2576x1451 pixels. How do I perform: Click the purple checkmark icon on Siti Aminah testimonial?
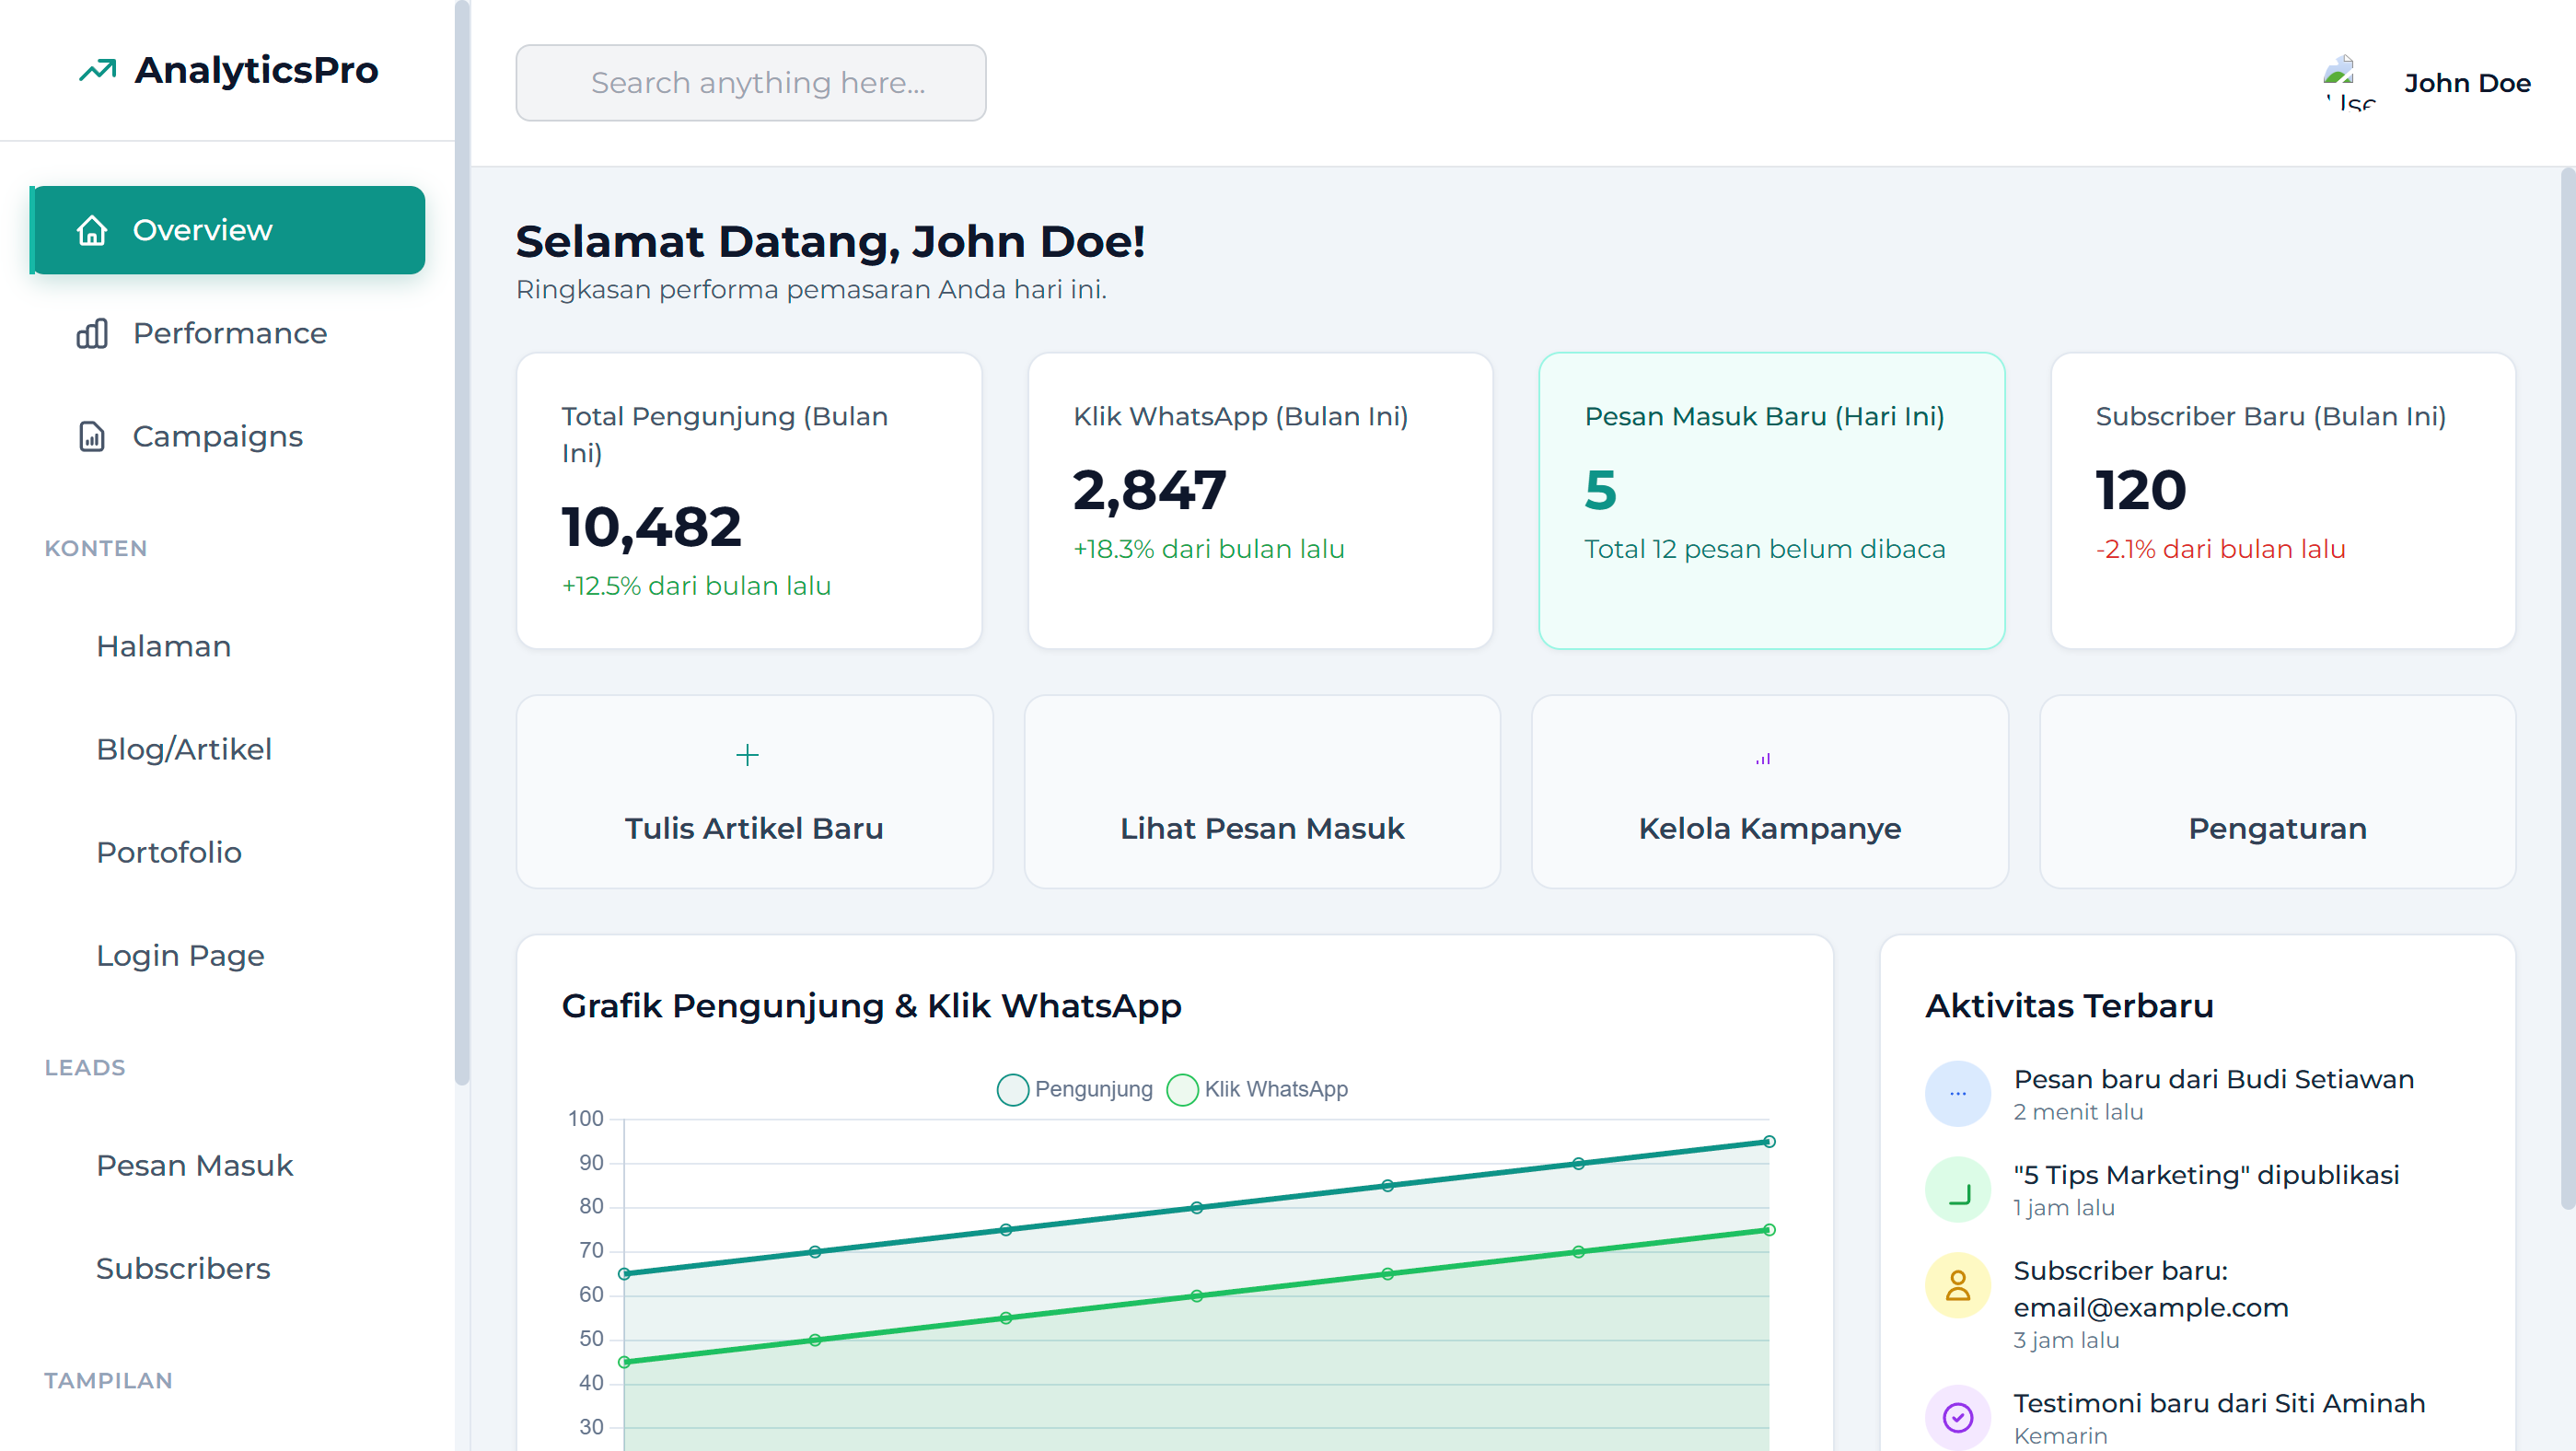click(x=1959, y=1415)
